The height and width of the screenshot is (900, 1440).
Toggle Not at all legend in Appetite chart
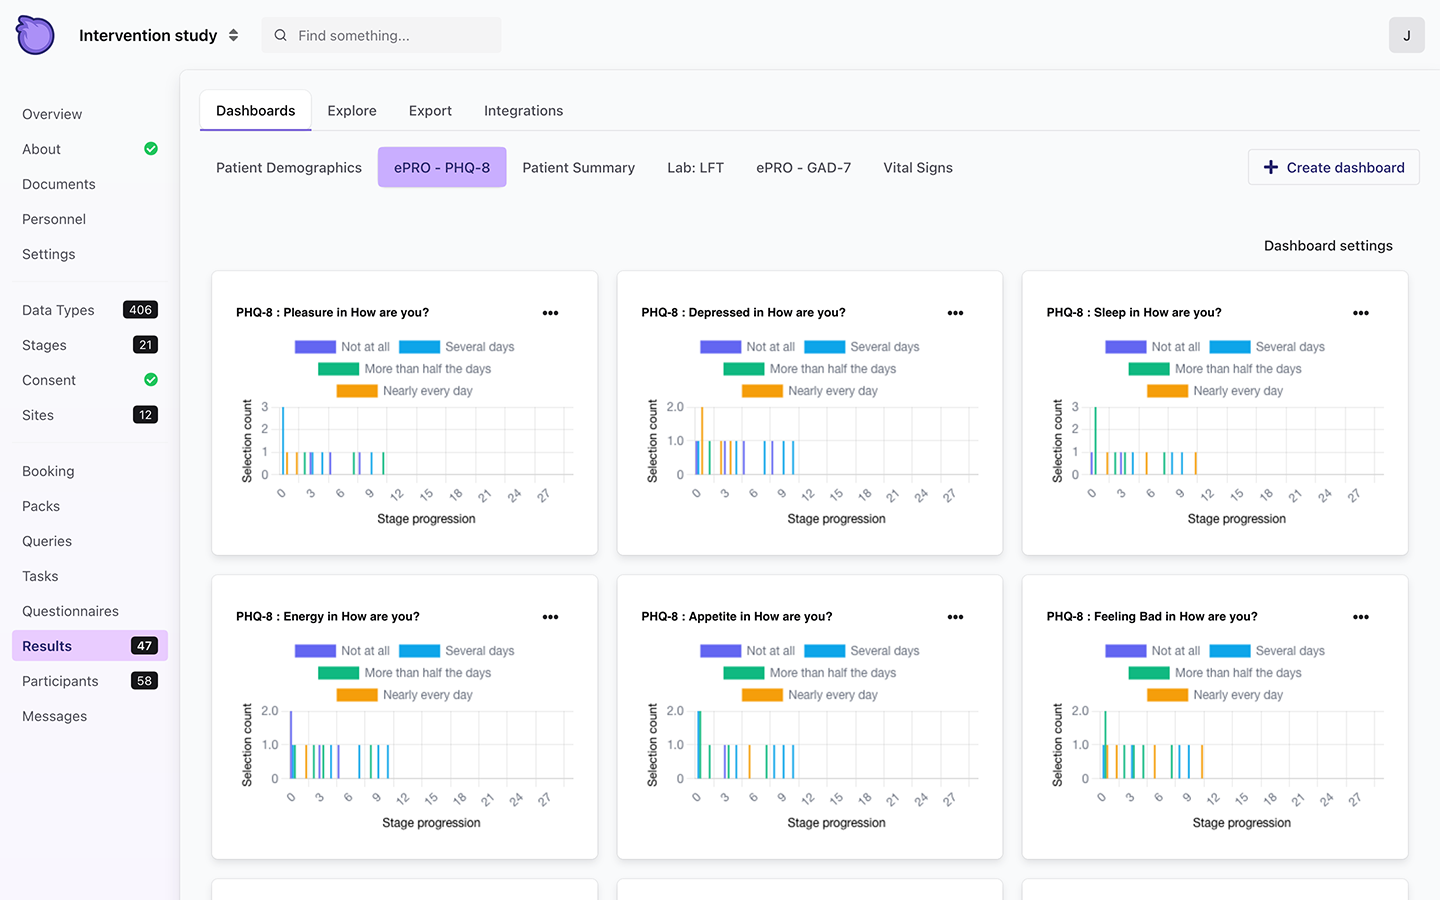pos(747,651)
